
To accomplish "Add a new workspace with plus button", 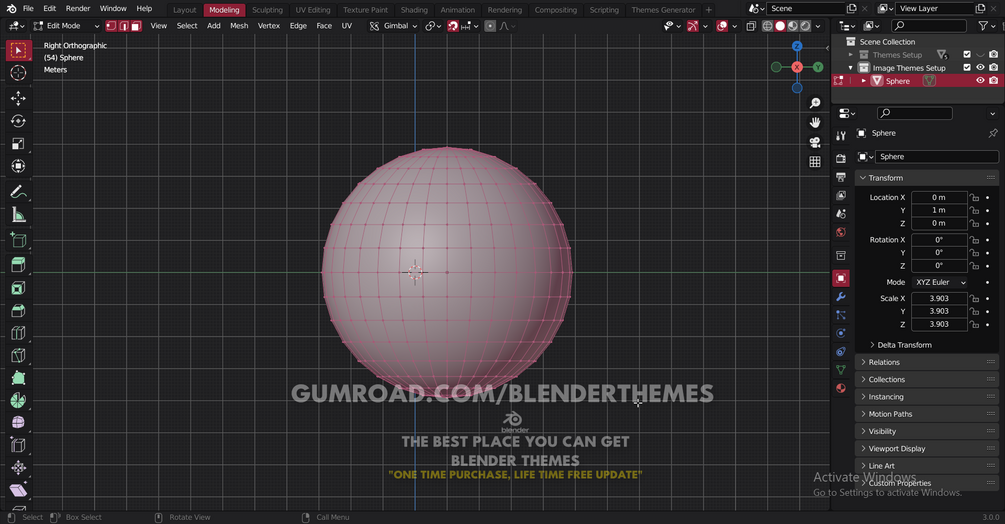I will [x=708, y=10].
